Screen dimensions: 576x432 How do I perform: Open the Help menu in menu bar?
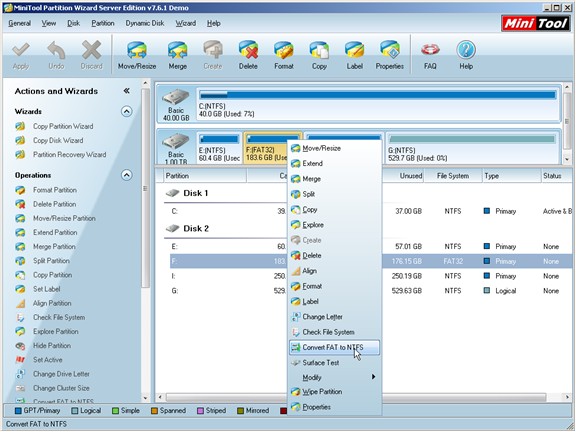tap(213, 23)
